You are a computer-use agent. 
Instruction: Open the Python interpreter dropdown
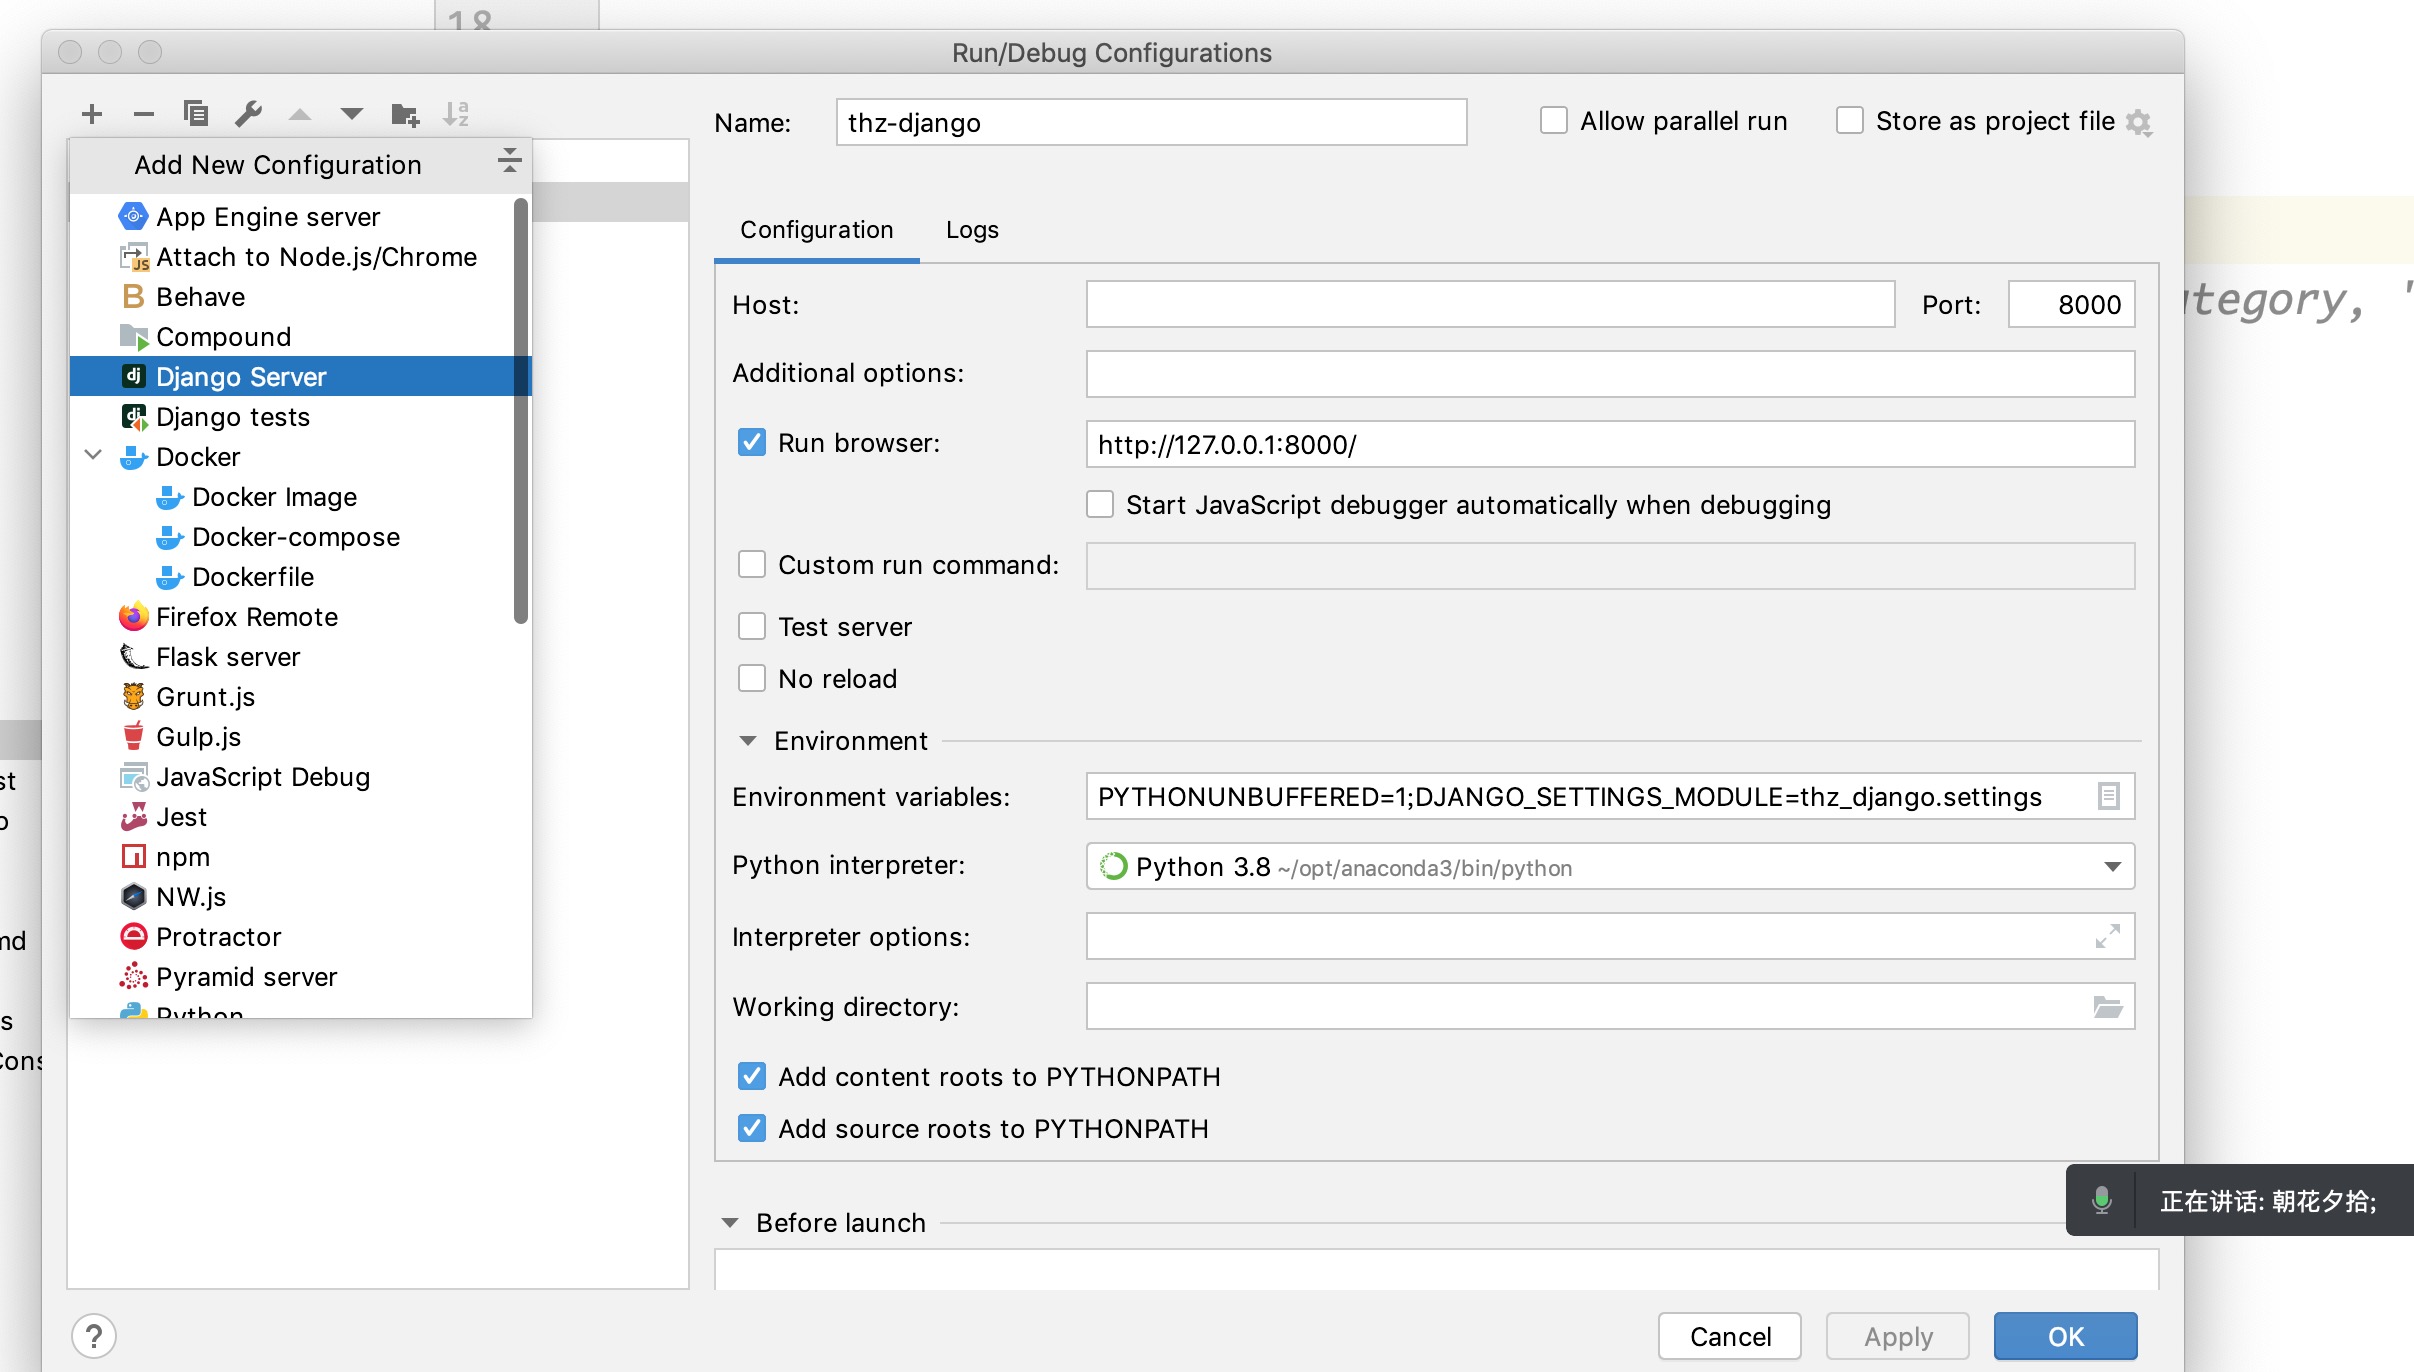pos(2112,867)
